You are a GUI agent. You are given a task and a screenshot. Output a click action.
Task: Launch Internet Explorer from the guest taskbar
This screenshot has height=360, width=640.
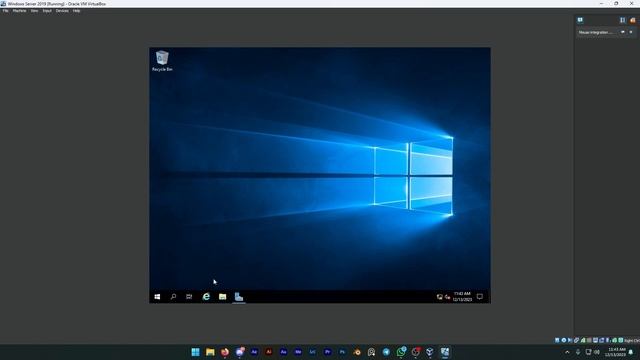[206, 297]
